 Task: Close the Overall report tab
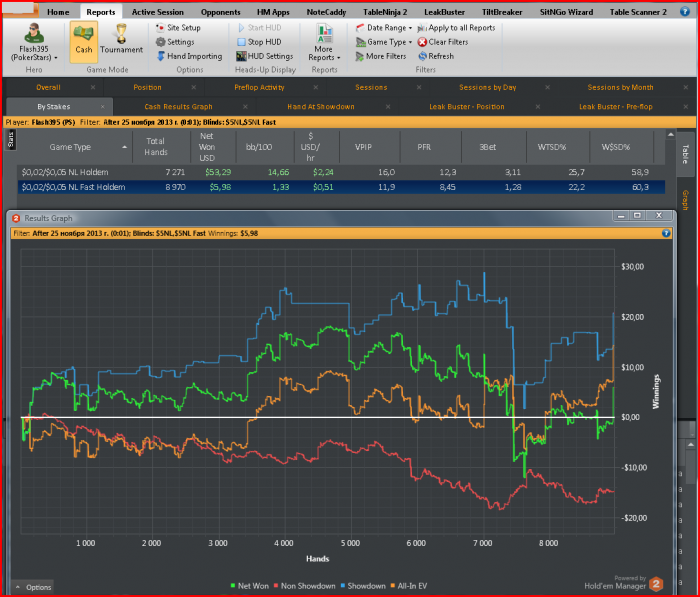click(x=92, y=88)
